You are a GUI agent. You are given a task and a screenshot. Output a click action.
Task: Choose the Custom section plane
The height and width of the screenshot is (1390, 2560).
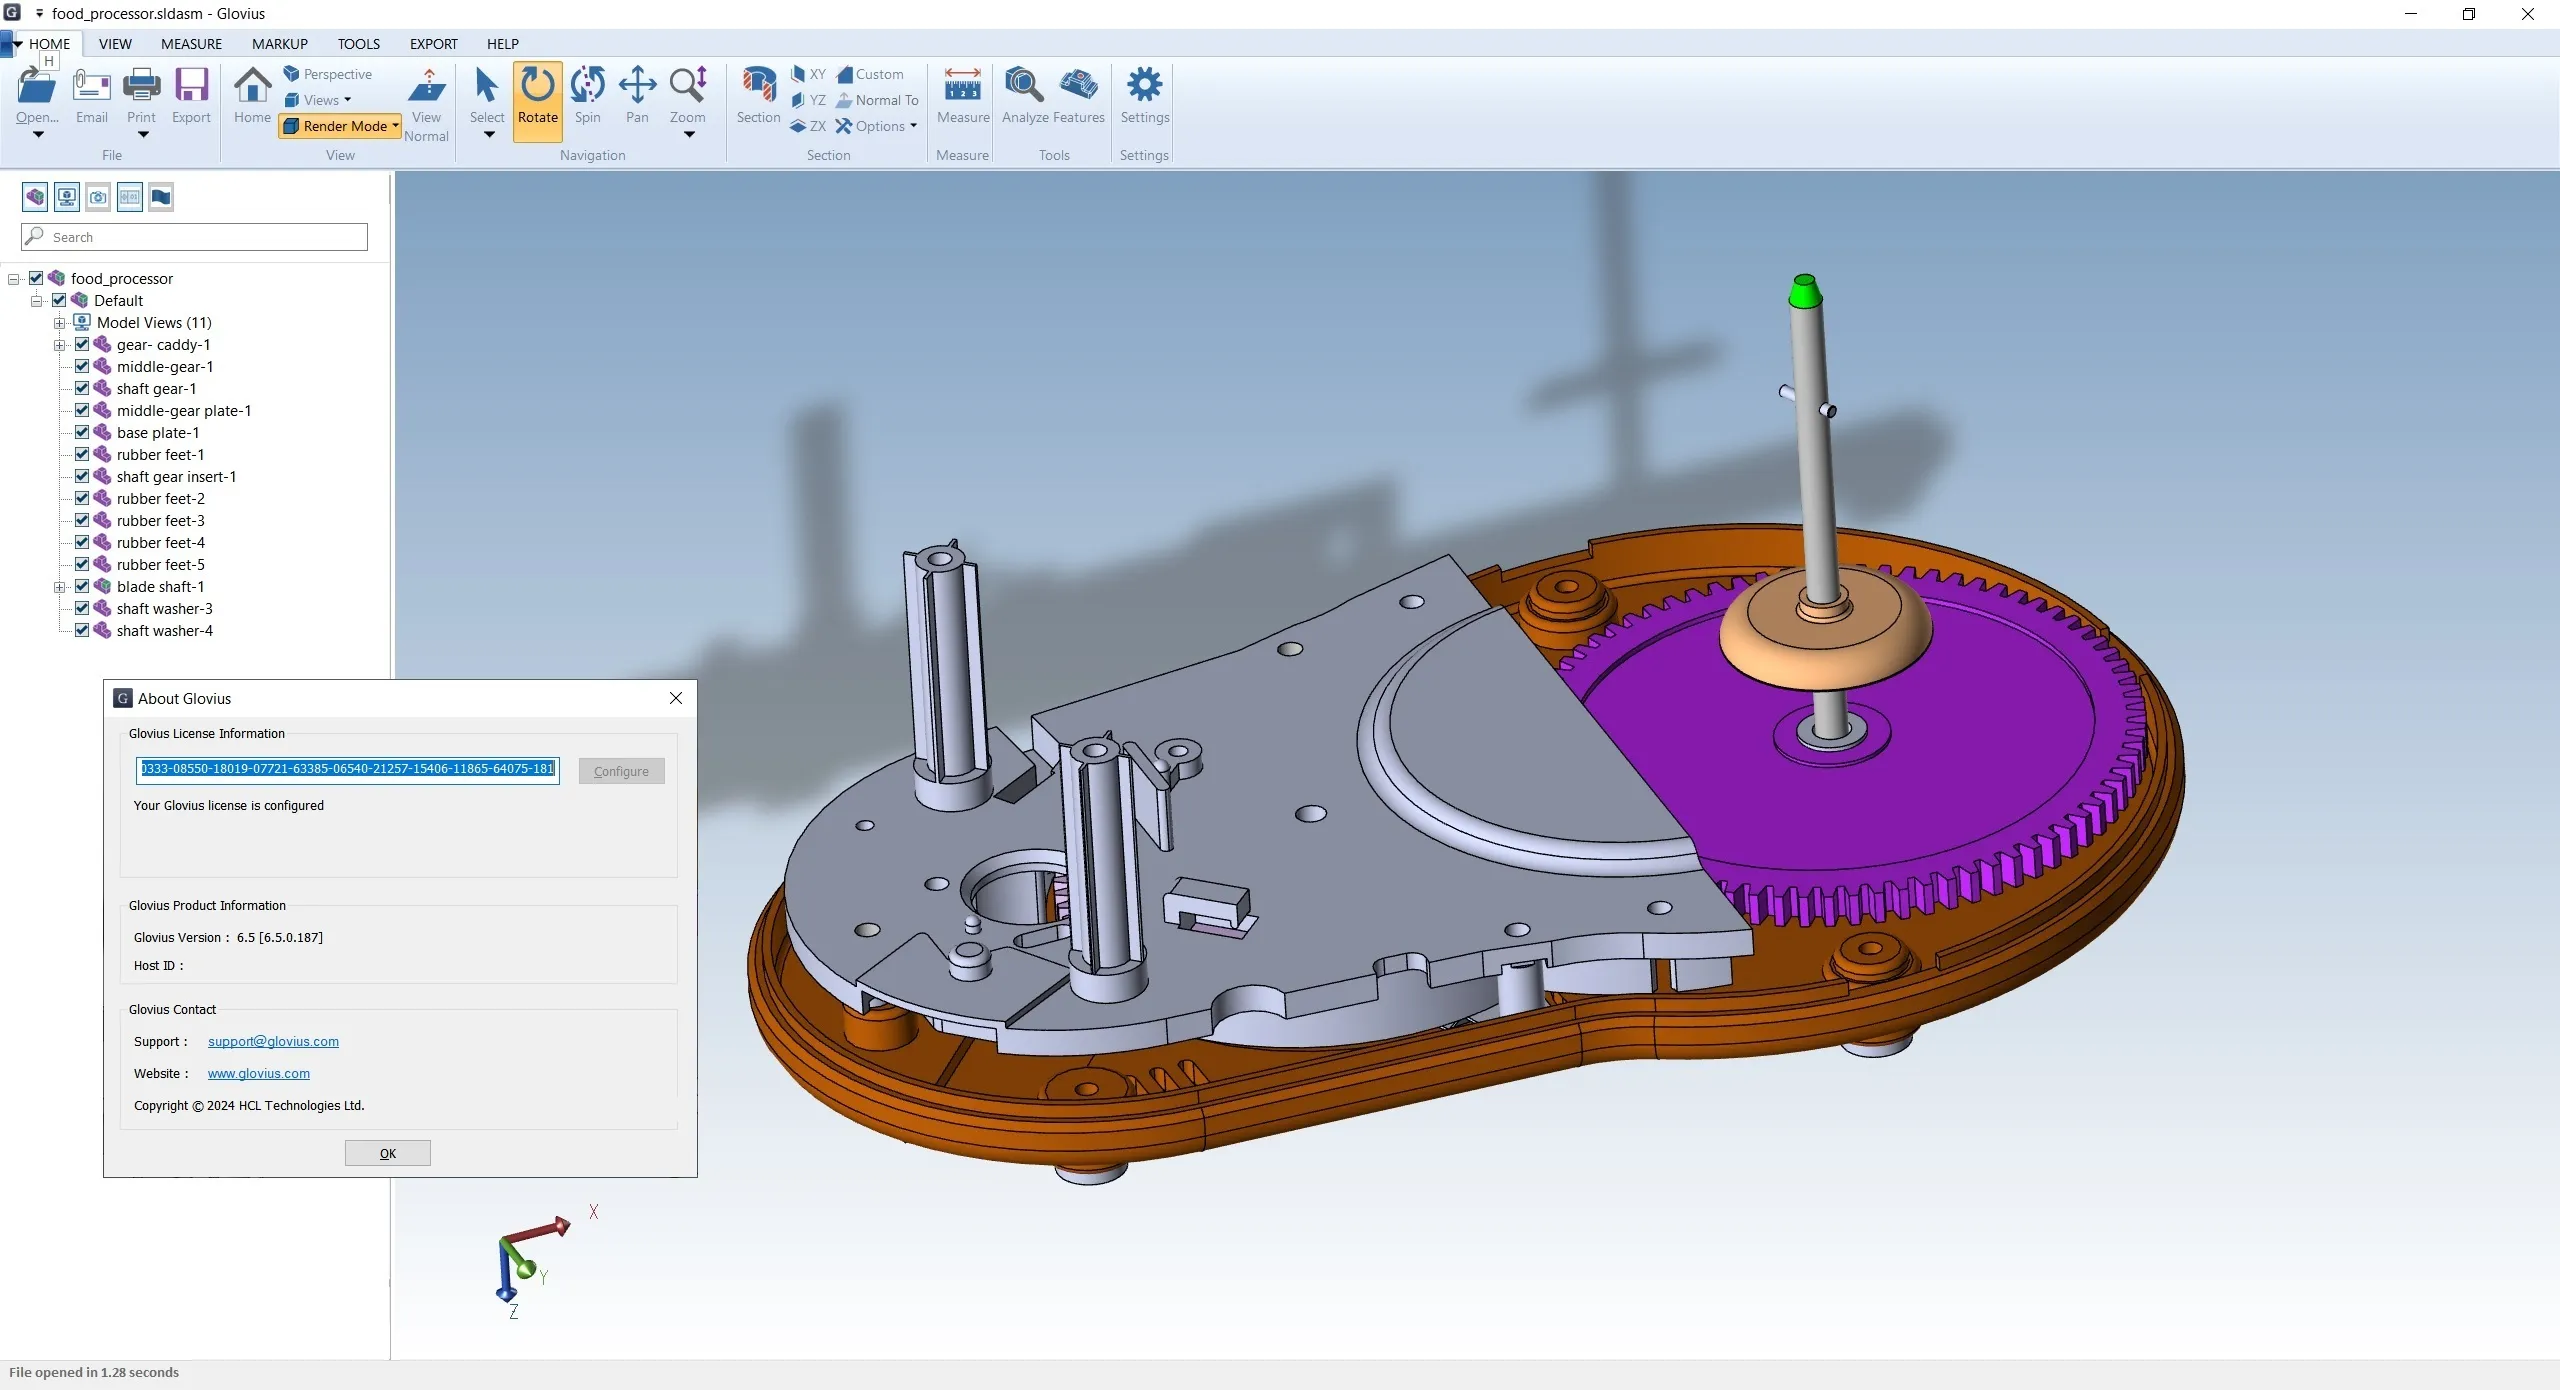870,74
